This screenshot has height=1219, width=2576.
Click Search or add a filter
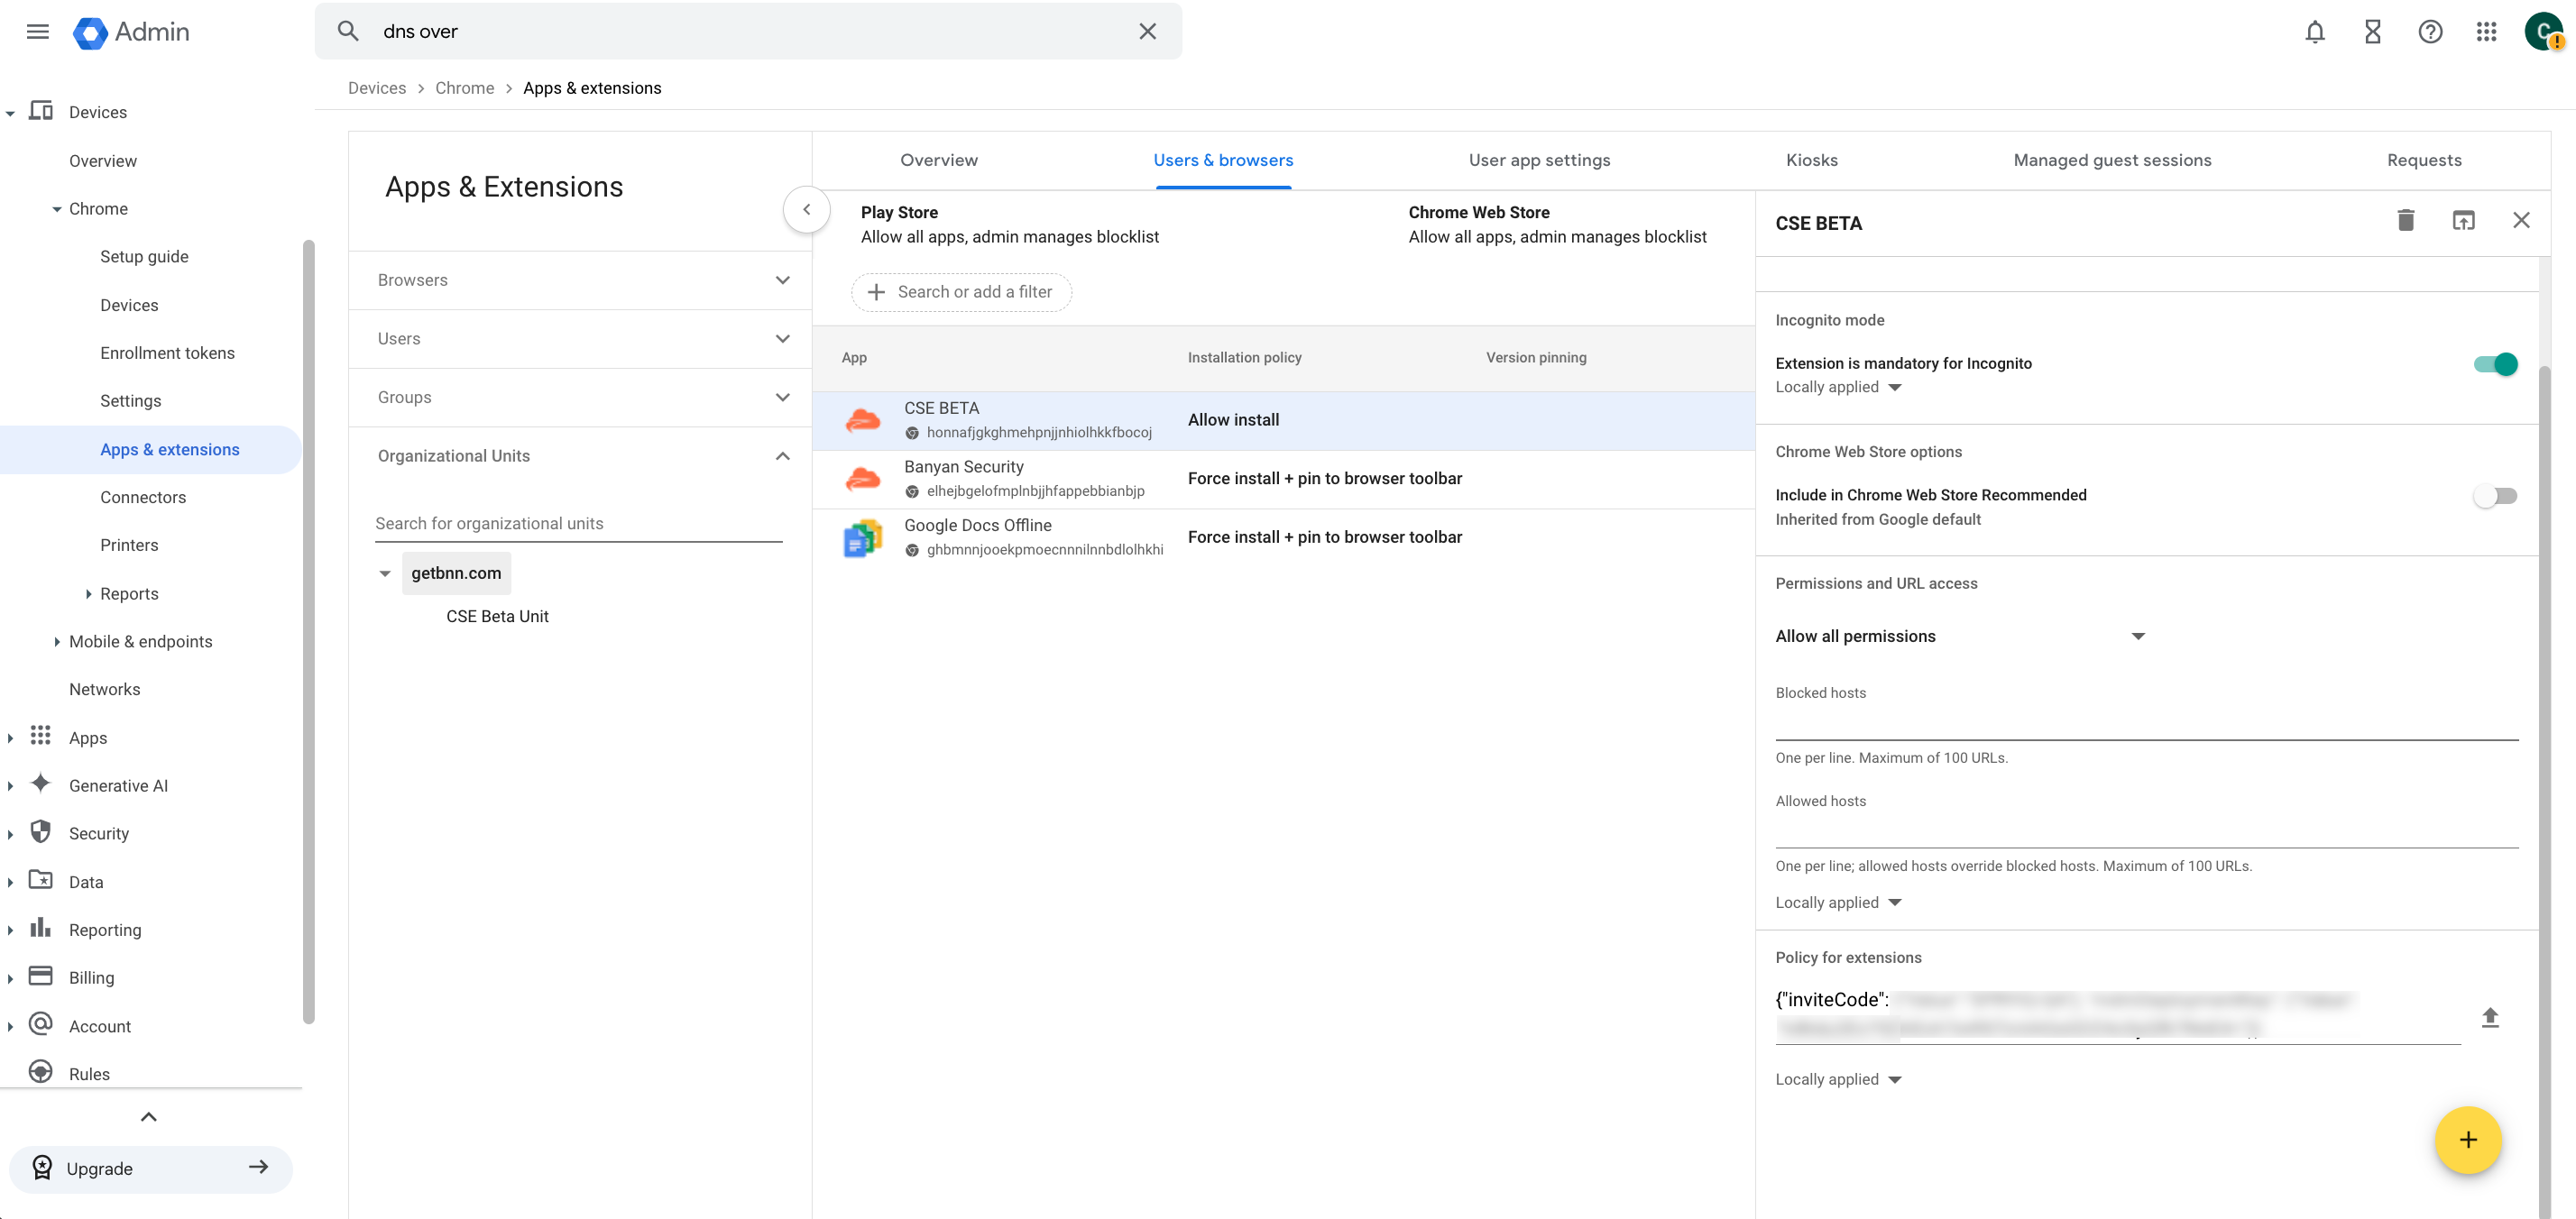coord(961,292)
